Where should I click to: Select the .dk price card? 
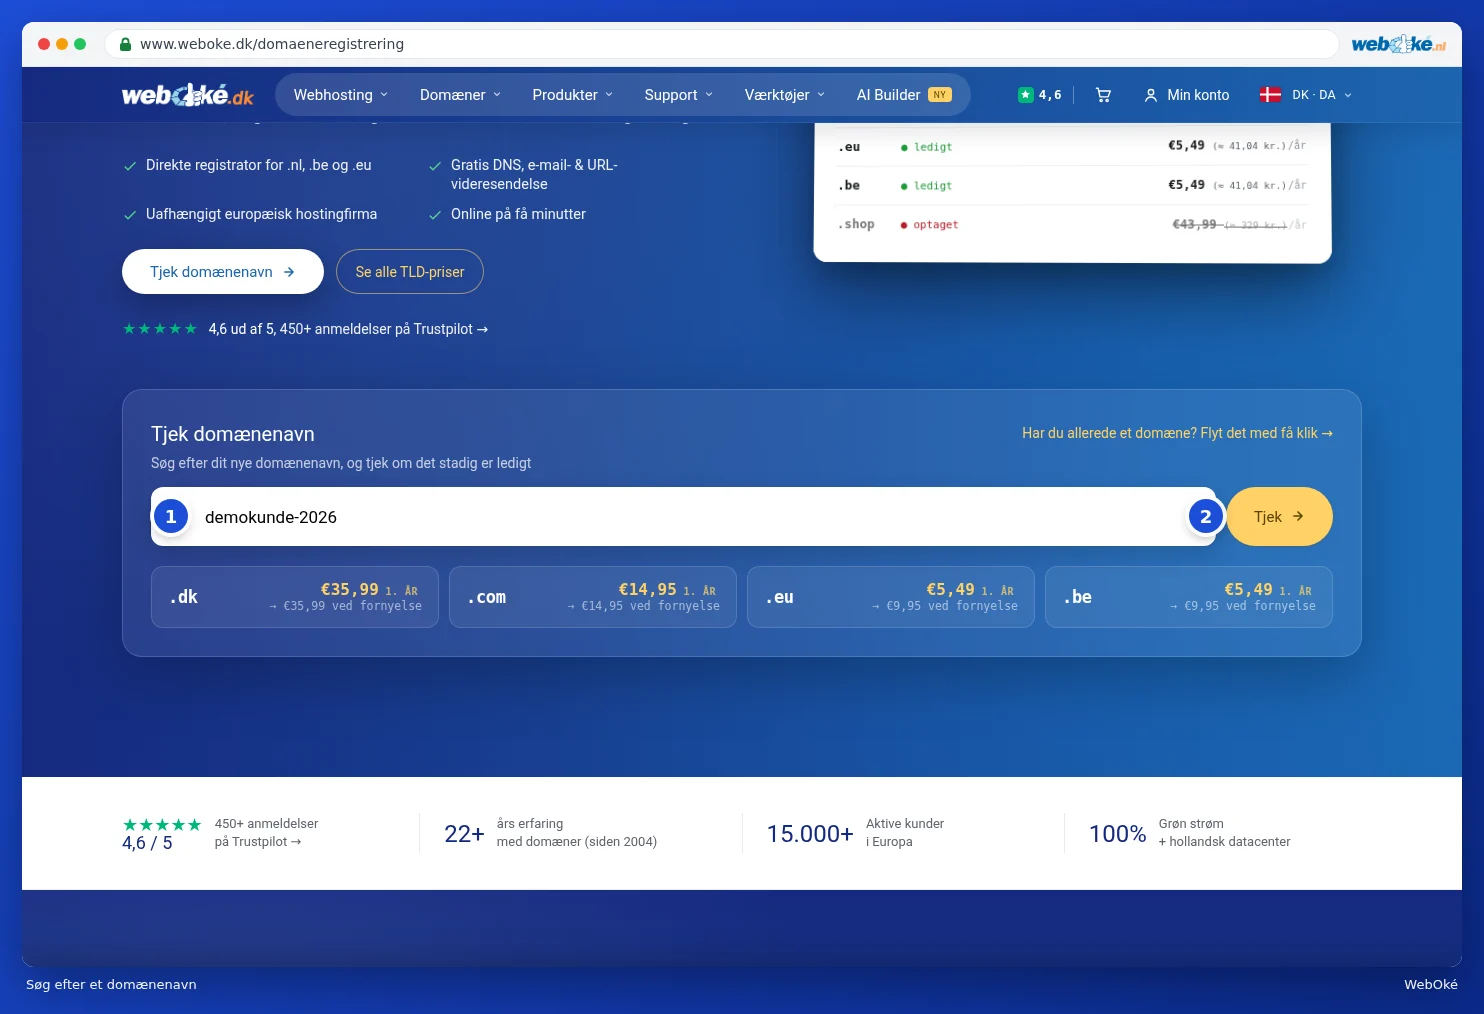pos(295,597)
